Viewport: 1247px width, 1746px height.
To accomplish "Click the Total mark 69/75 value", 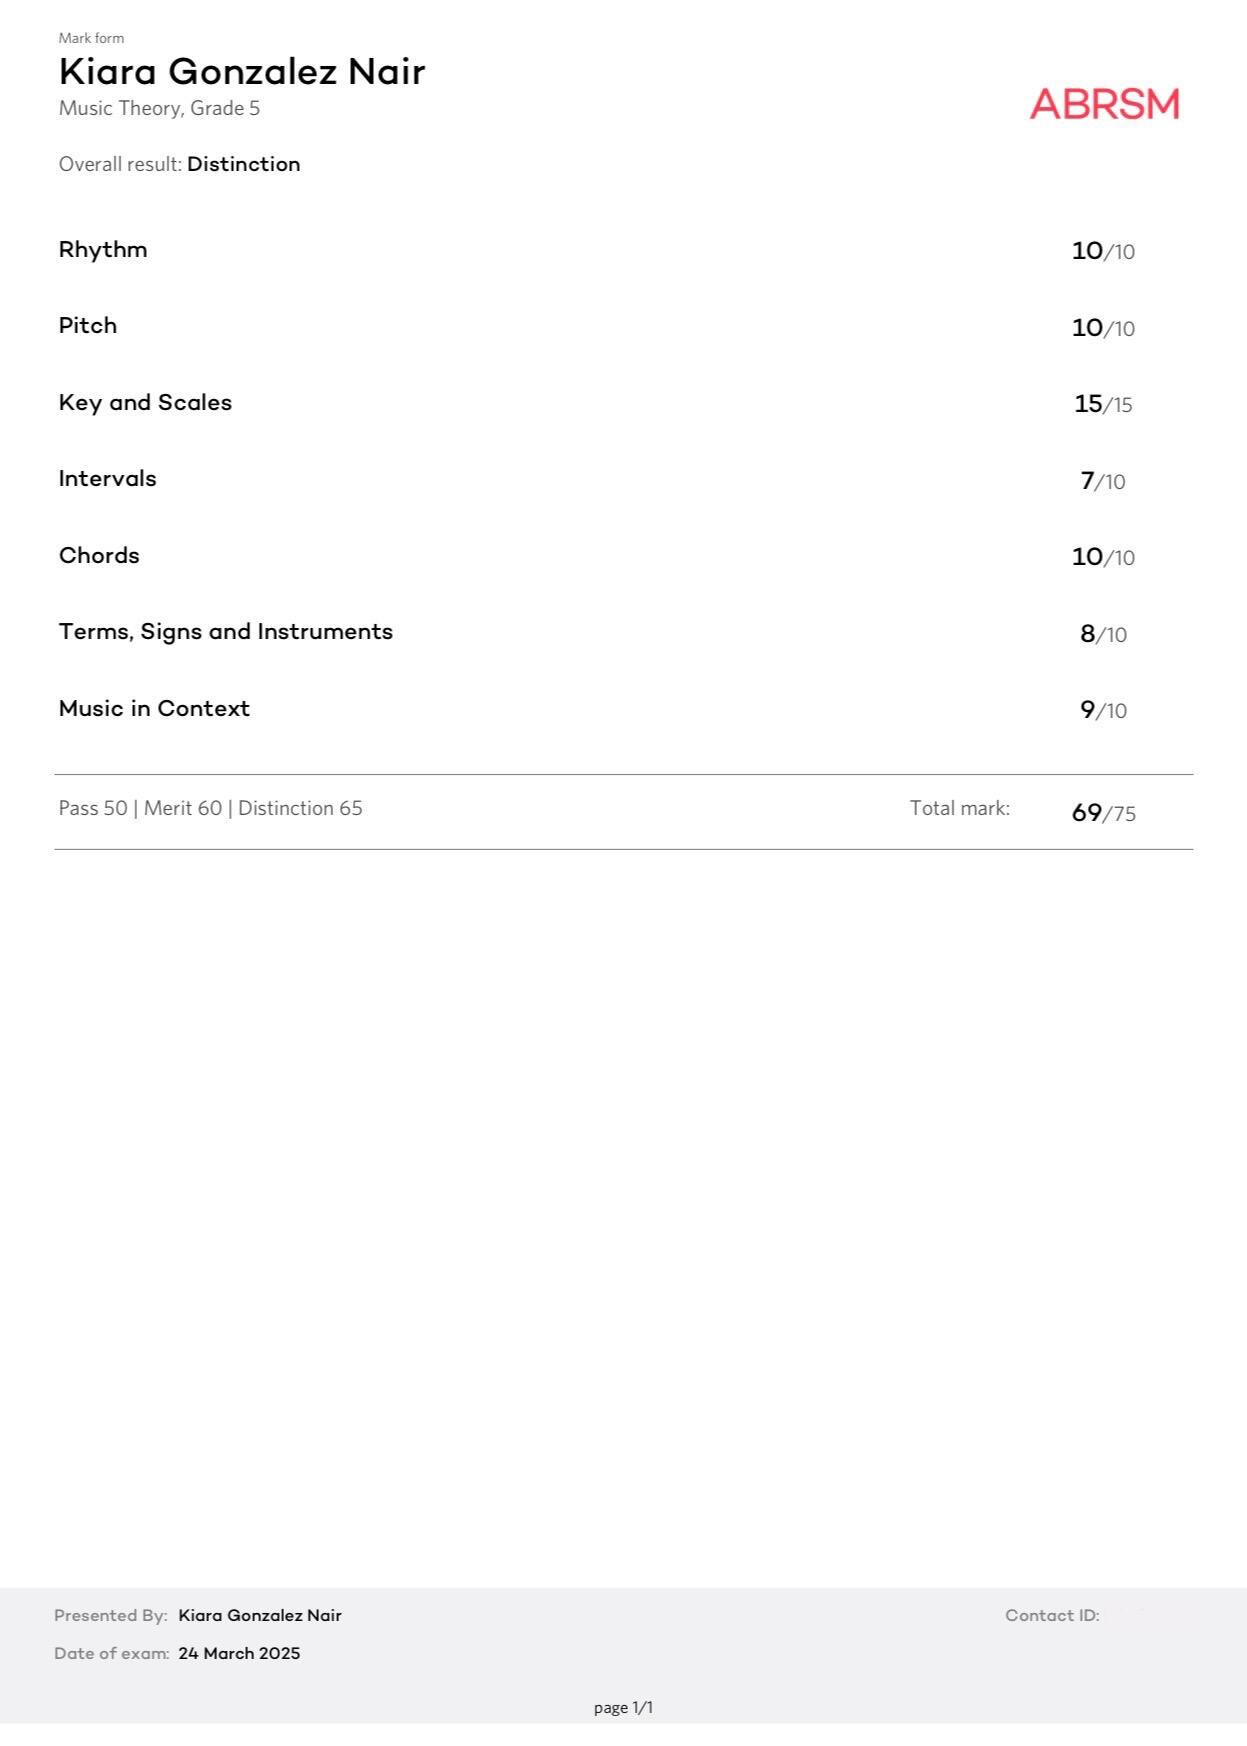I will tap(1103, 813).
